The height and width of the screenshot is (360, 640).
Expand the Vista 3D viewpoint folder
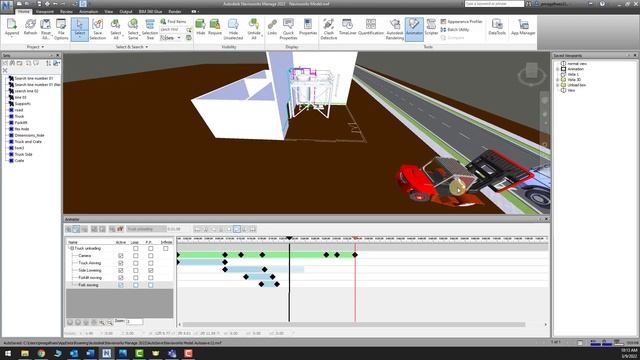click(558, 80)
